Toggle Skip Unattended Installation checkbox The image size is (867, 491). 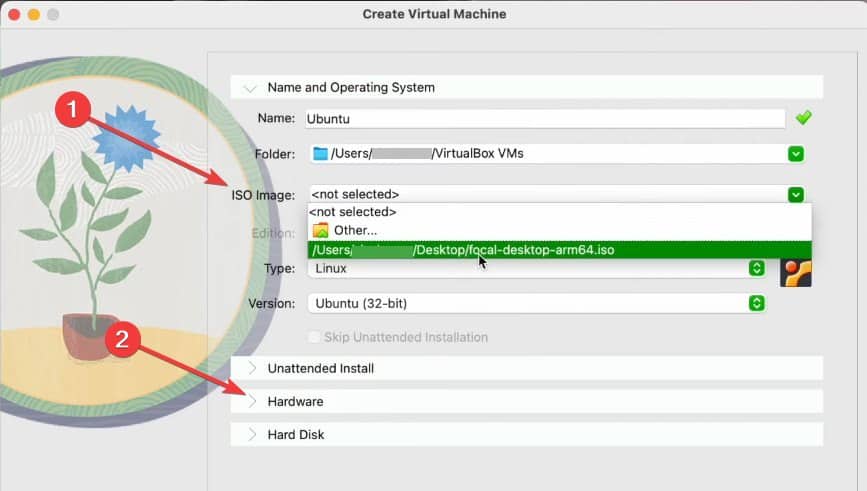[x=314, y=337]
